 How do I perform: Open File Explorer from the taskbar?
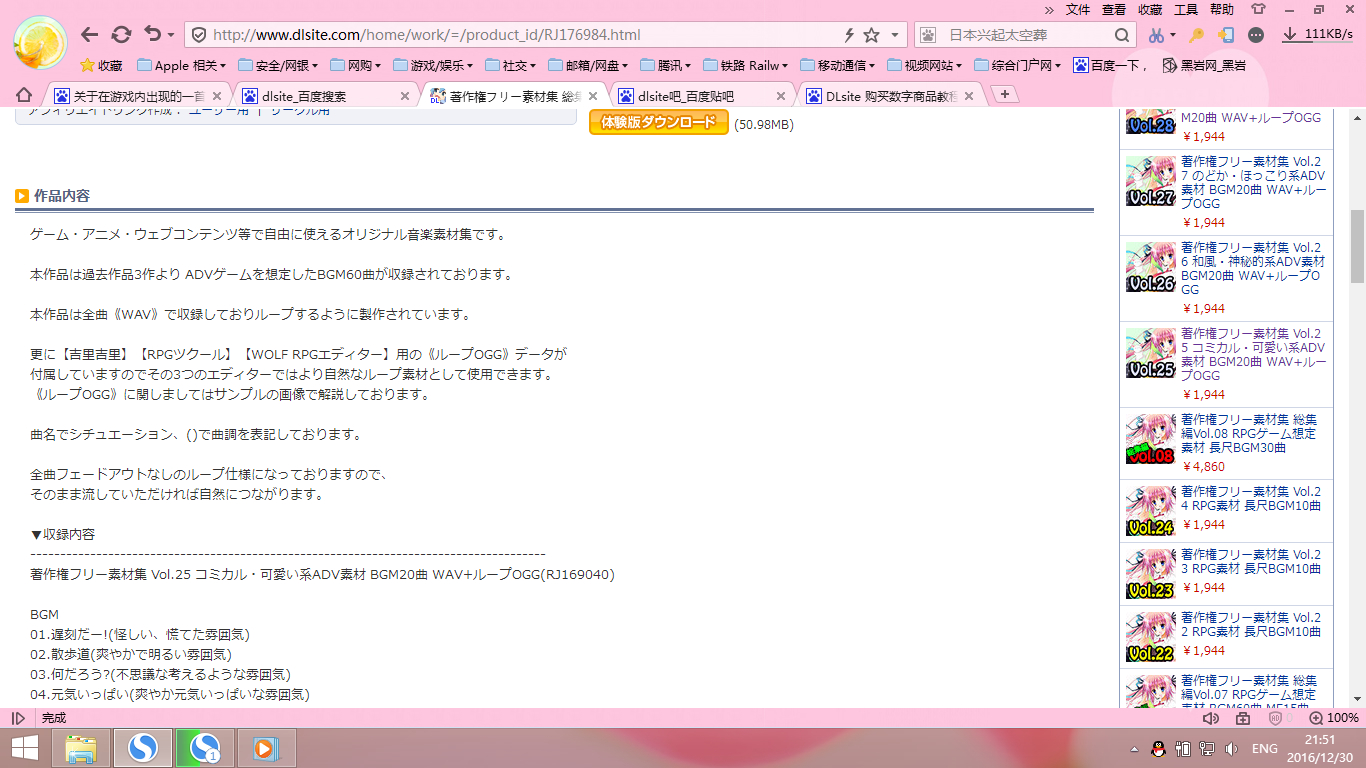pyautogui.click(x=81, y=748)
